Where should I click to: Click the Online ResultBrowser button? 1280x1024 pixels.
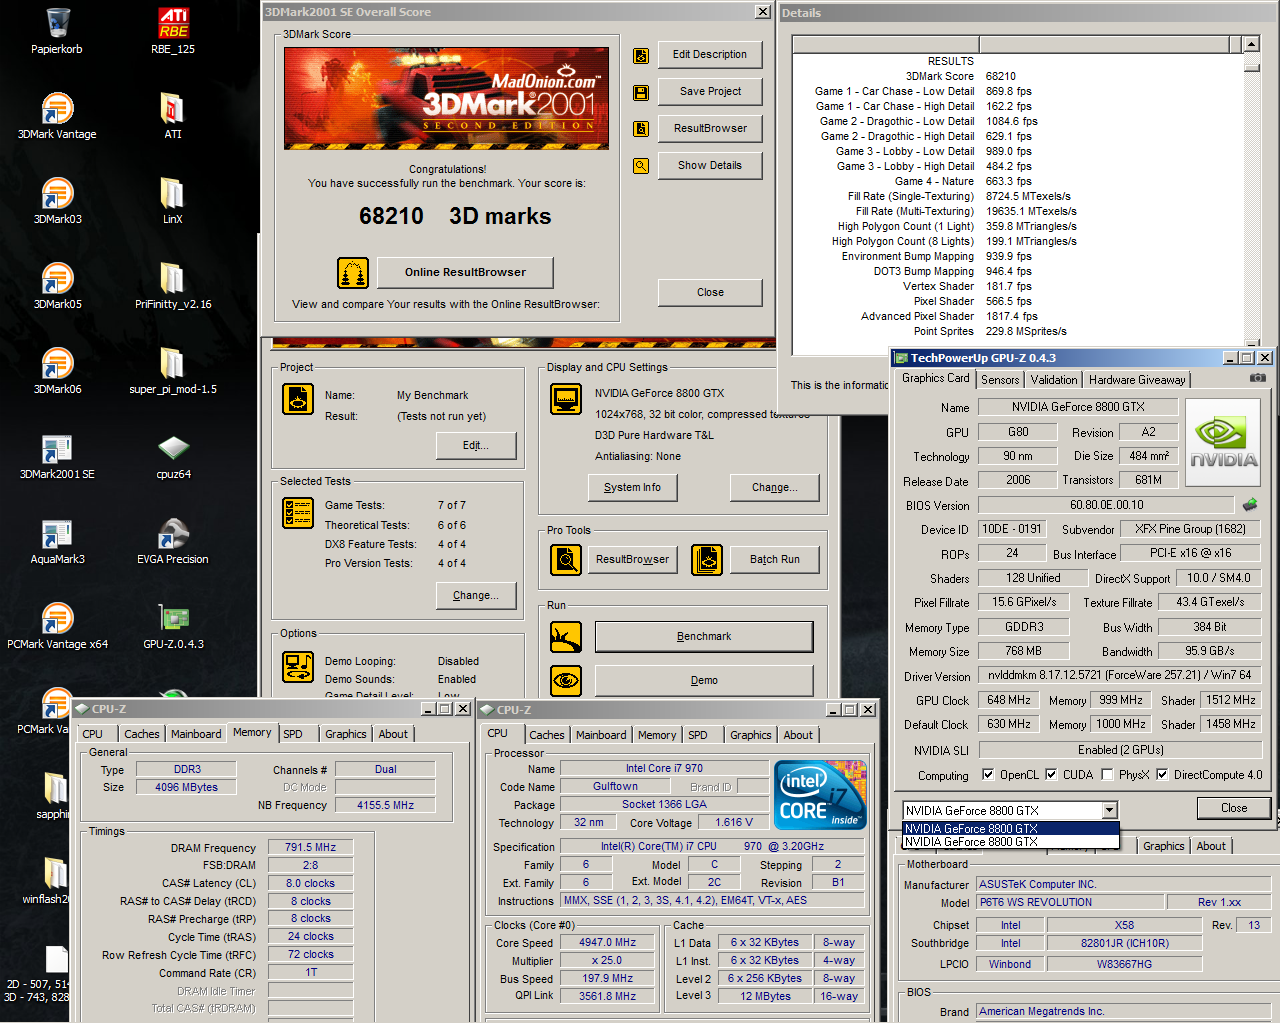465,272
